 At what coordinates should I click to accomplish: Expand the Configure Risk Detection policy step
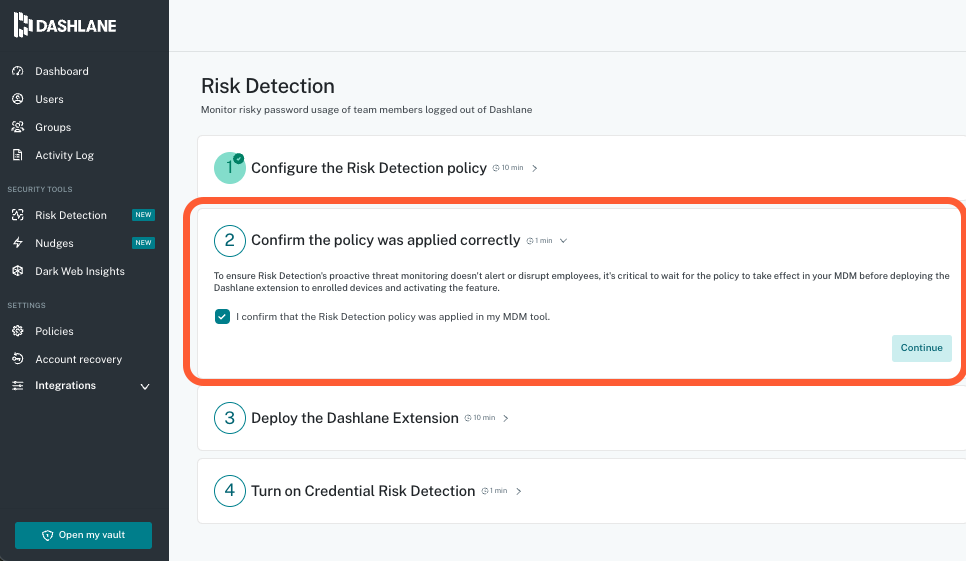coord(535,168)
